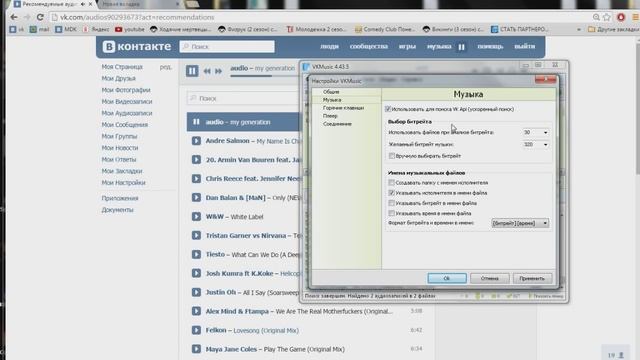The width and height of the screenshot is (640, 360).
Task: Focus the VK header Поиск field
Action: [x=227, y=47]
